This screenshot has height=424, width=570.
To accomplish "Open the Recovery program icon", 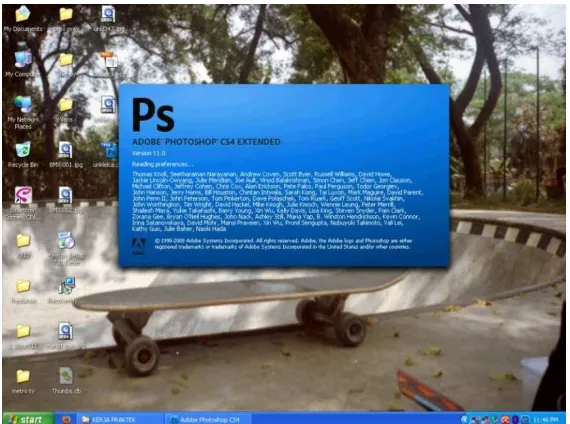I will [66, 290].
